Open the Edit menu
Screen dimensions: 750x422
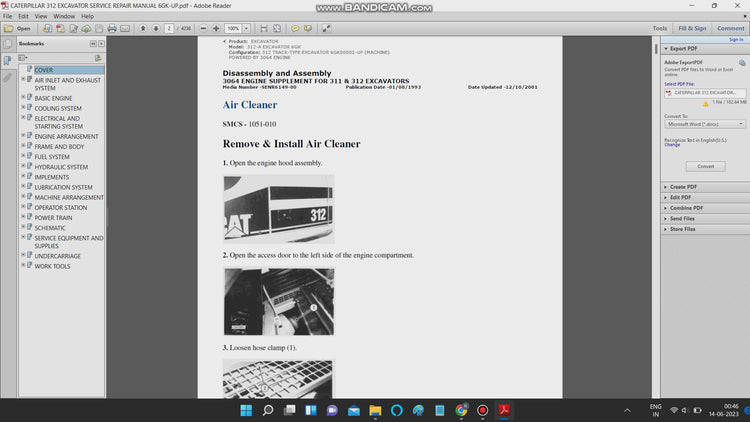[23, 16]
